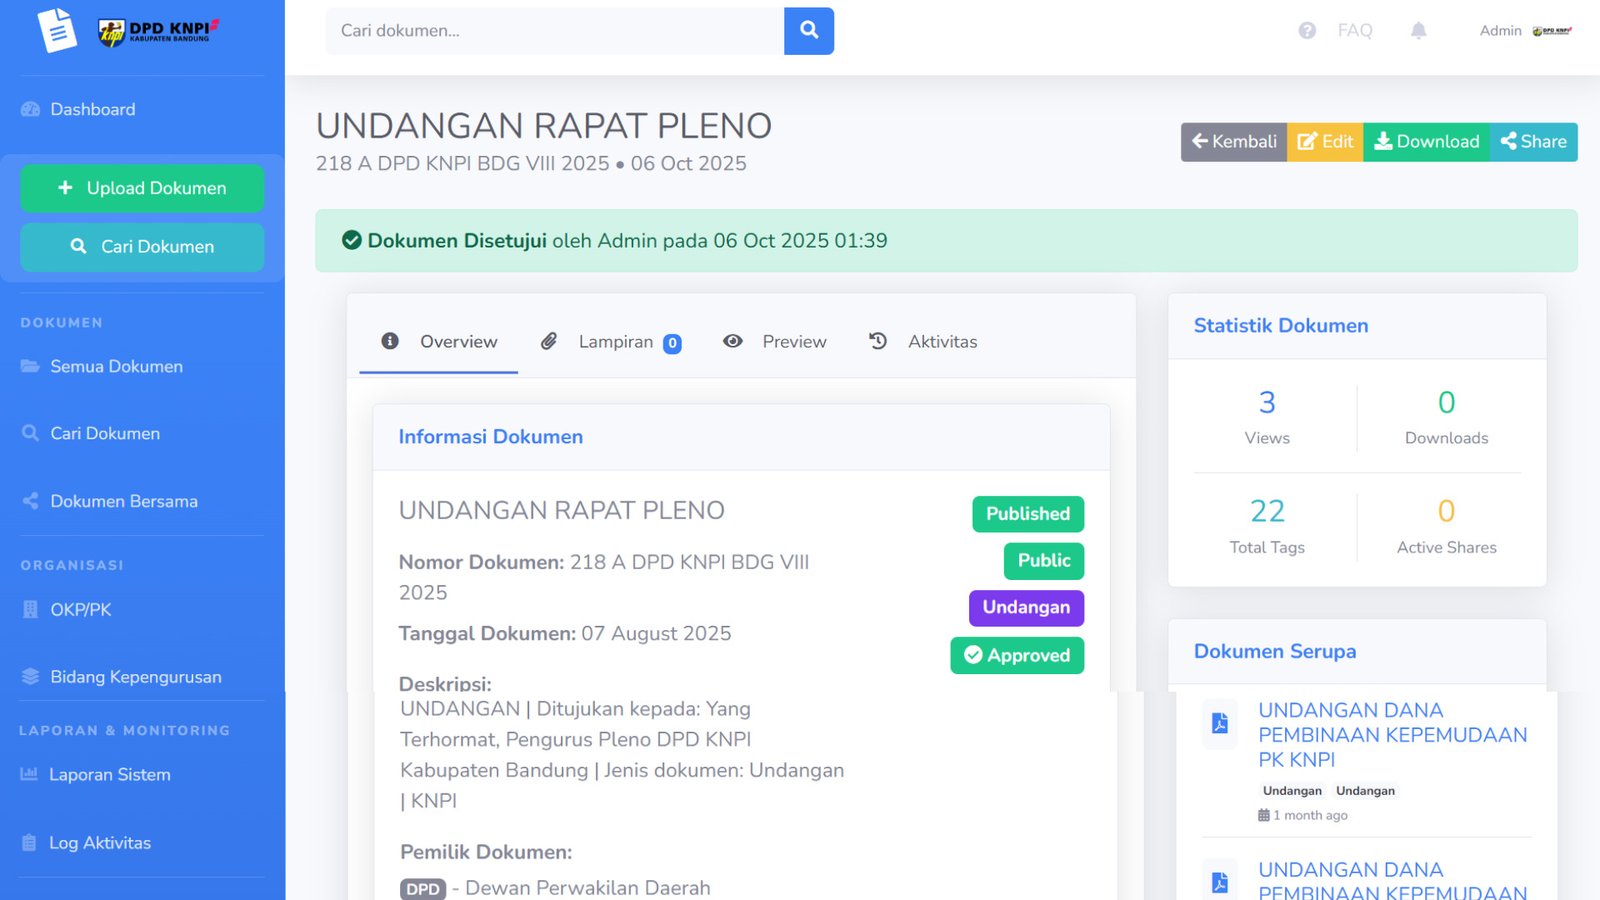
Task: Open the notifications bell icon
Action: pyautogui.click(x=1418, y=30)
